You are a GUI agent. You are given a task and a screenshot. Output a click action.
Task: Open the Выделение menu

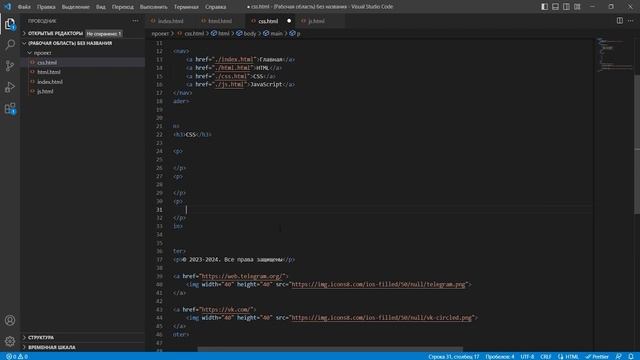click(76, 7)
